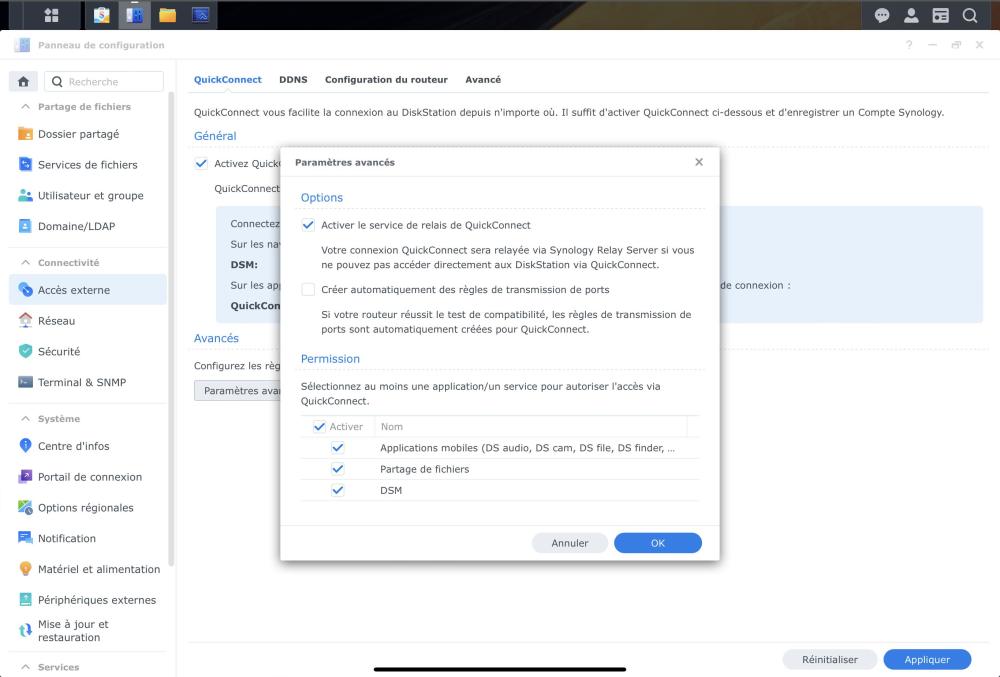Image resolution: width=1000 pixels, height=677 pixels.
Task: Collapse the Connectivité section
Action: [26, 262]
